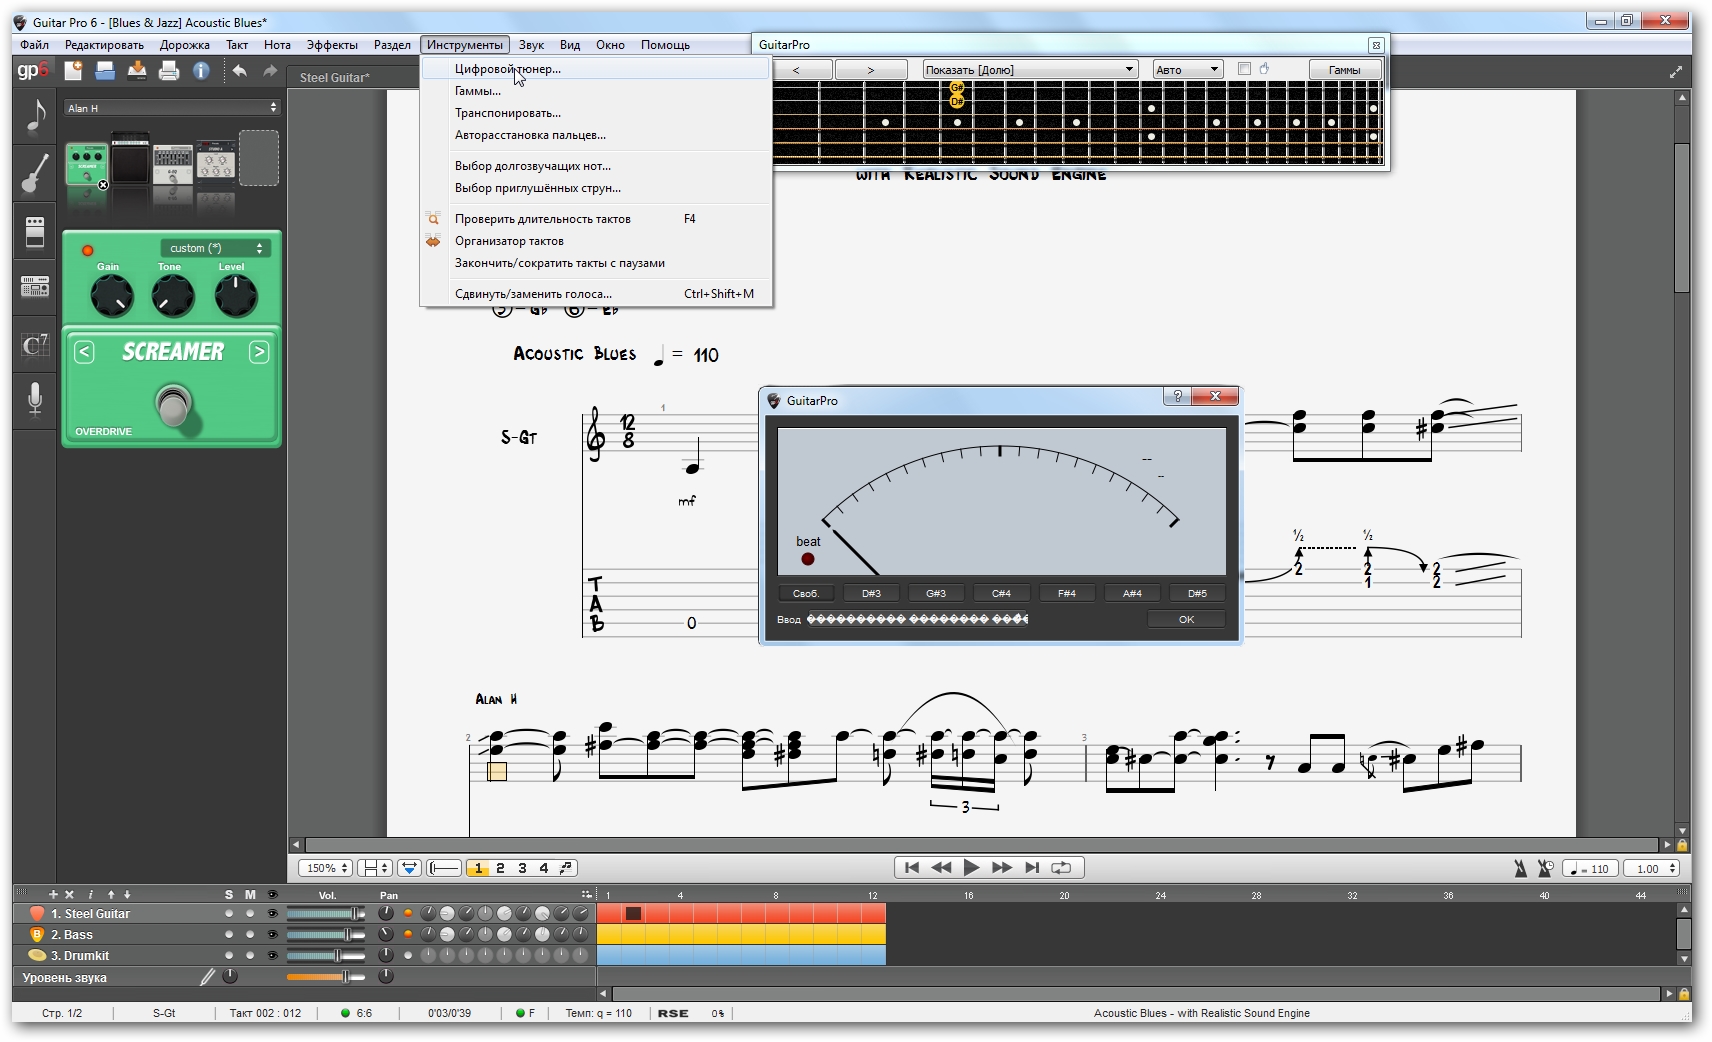Viewport: 1712px width, 1042px height.
Task: Click the Steel Guitar* document tab
Action: [334, 78]
